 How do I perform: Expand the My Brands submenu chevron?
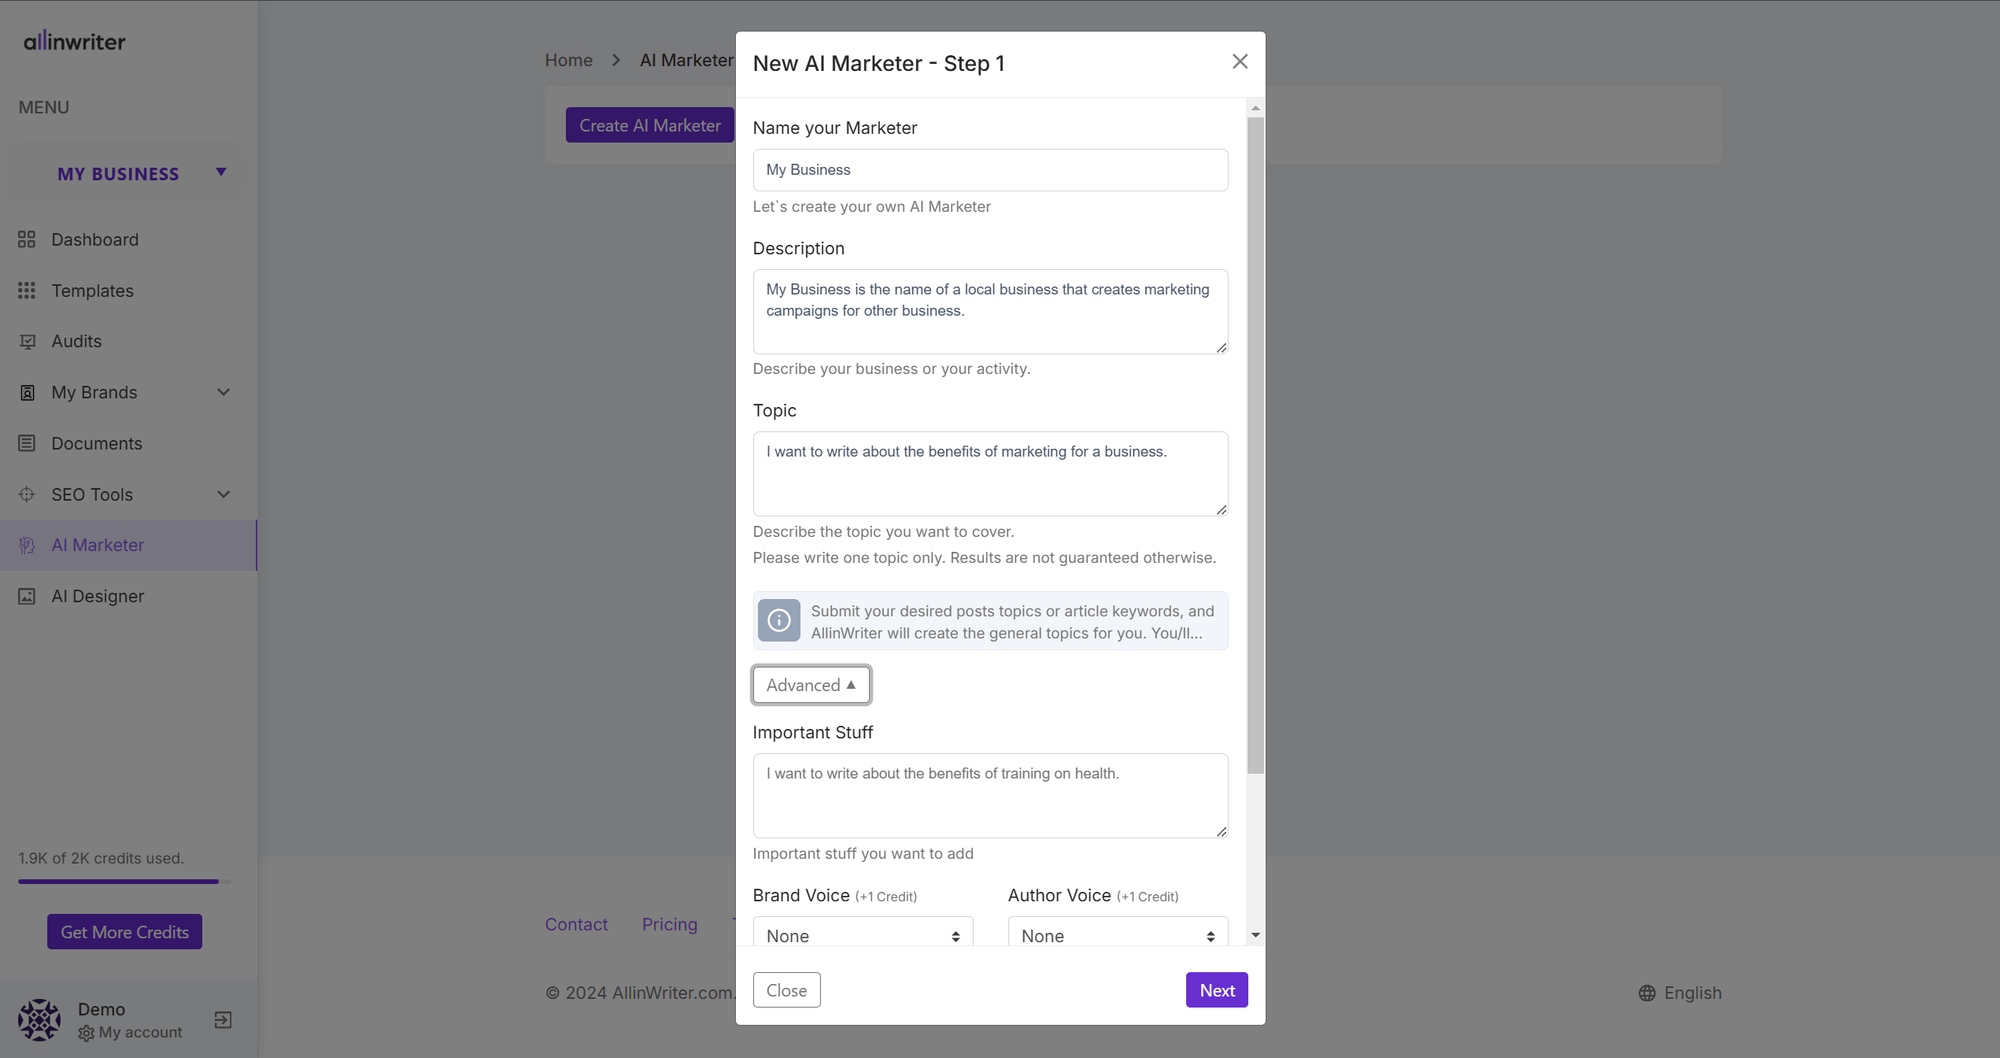tap(224, 392)
